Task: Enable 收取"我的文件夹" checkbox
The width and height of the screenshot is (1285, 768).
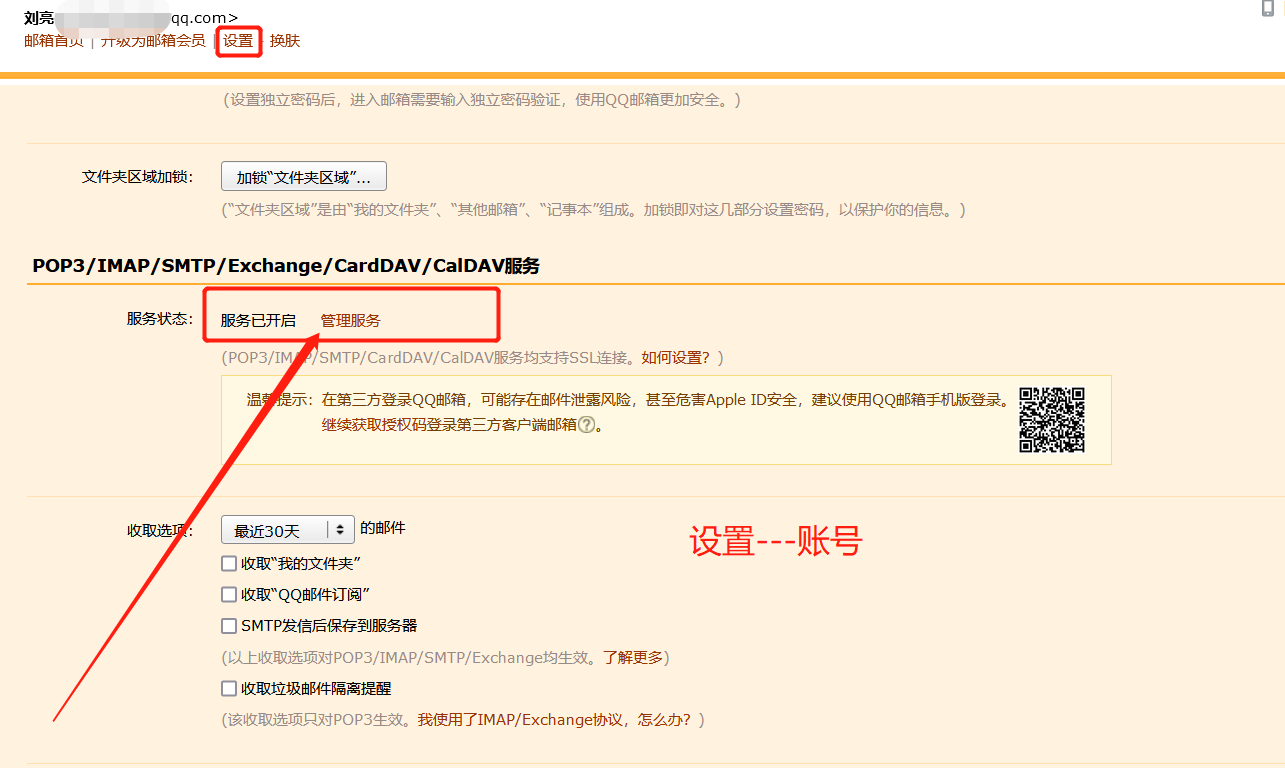Action: coord(229,564)
